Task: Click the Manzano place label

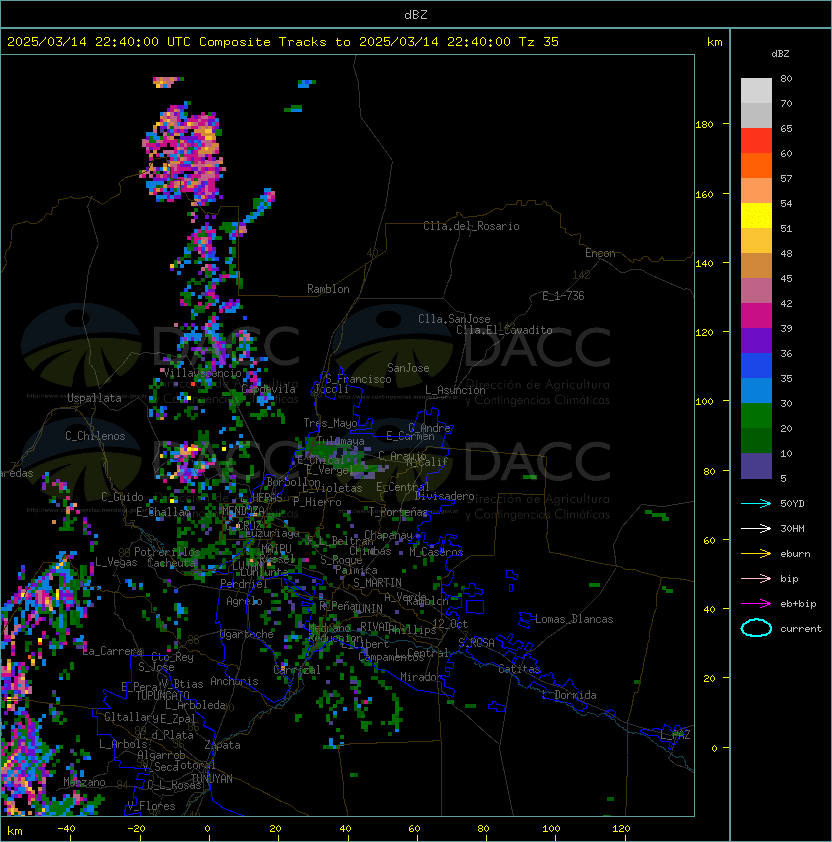Action: coord(84,782)
